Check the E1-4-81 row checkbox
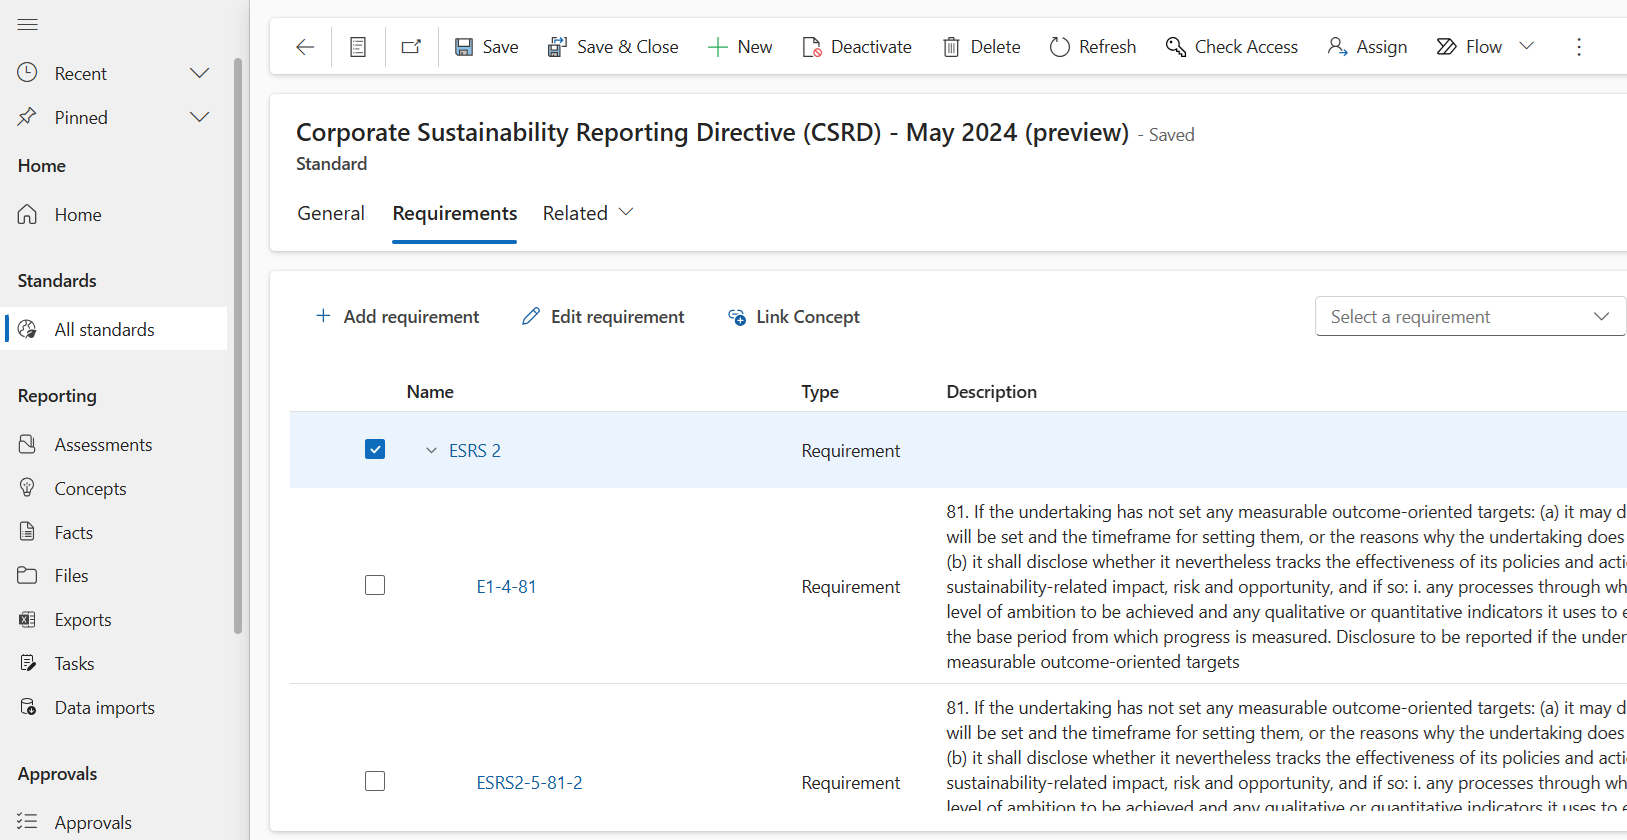Viewport: 1627px width, 840px height. [x=375, y=585]
